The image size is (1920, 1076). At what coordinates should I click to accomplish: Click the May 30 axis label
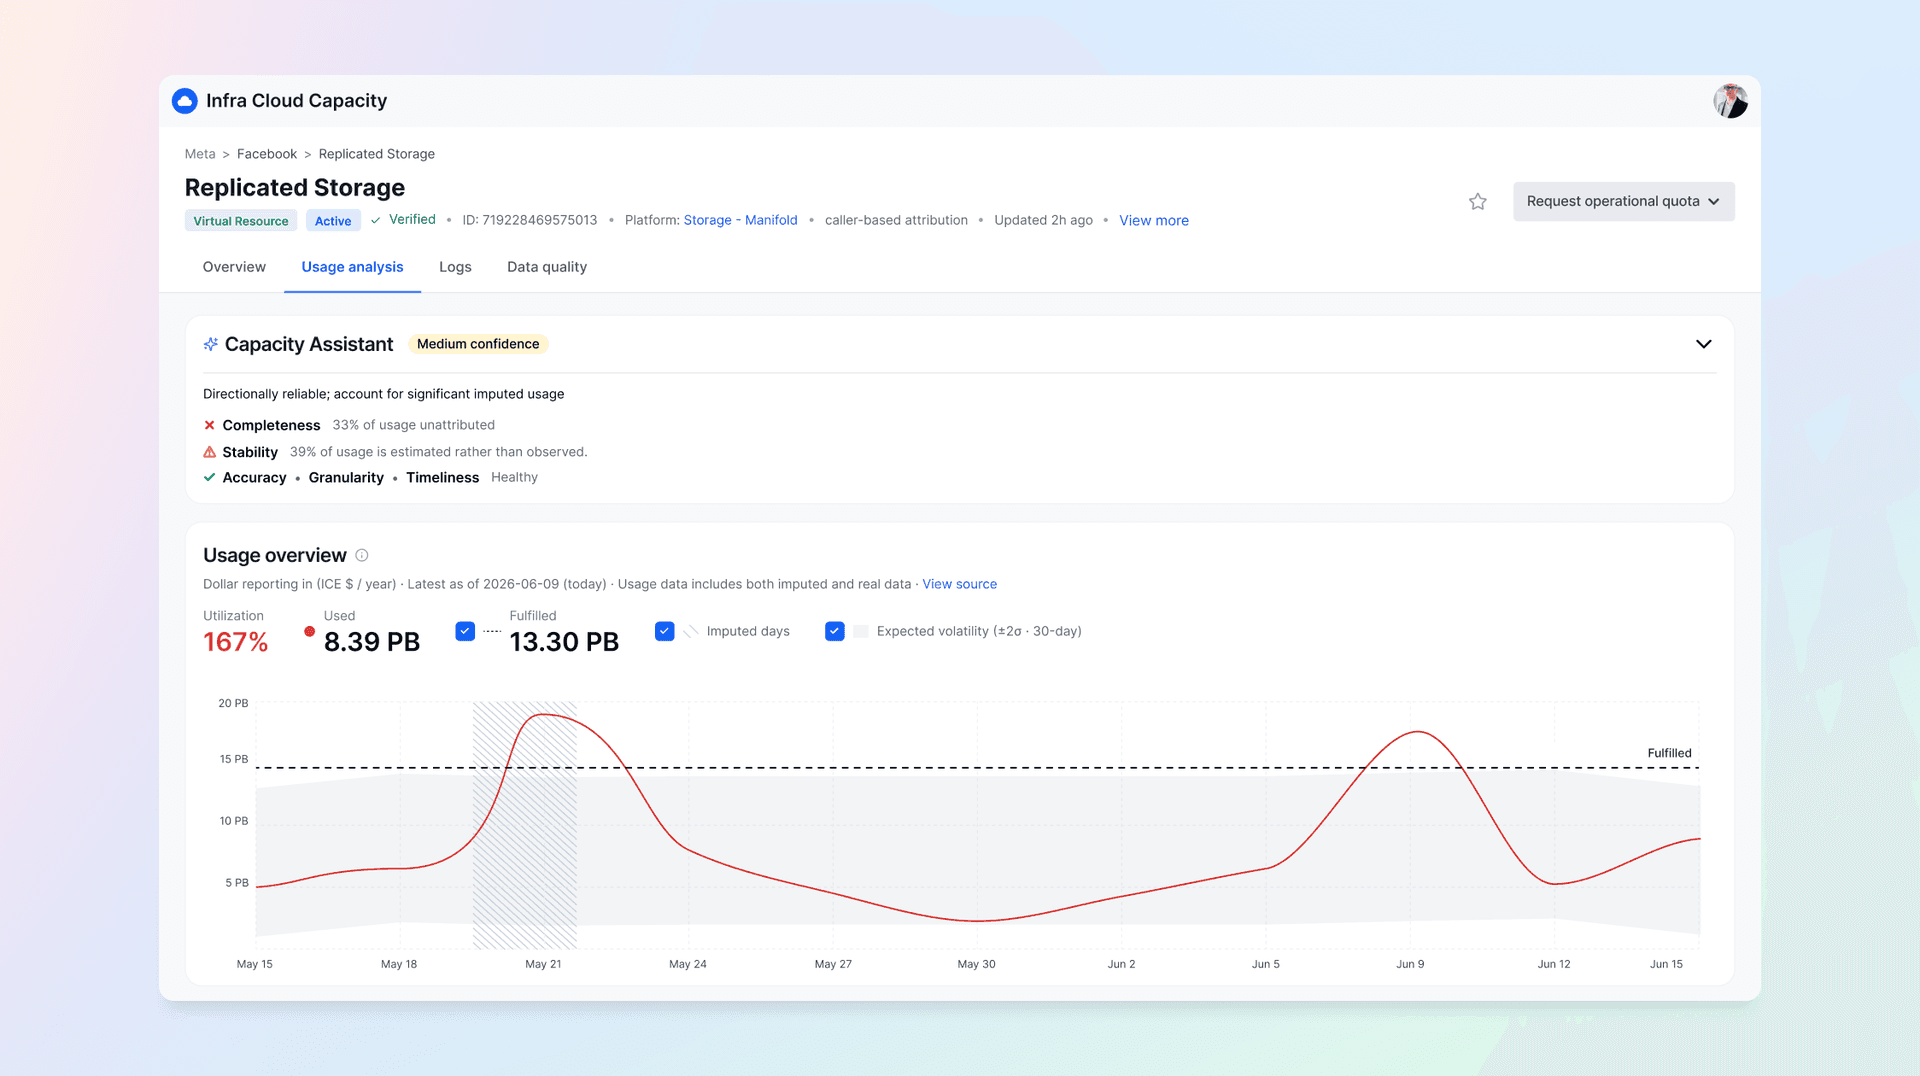pyautogui.click(x=977, y=964)
